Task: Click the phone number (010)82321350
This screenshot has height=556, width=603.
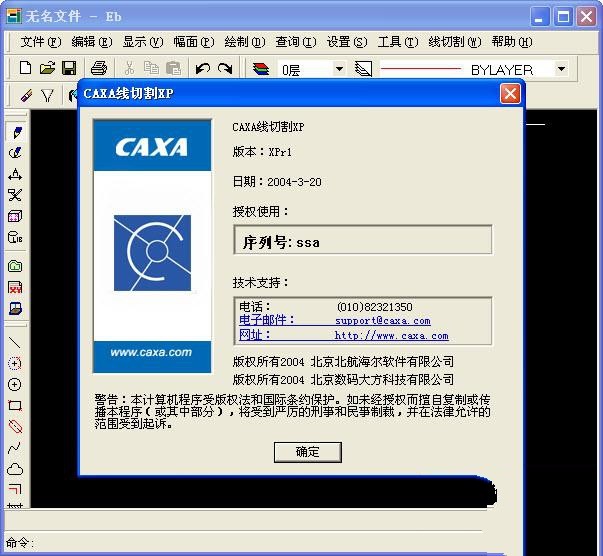Action: pyautogui.click(x=375, y=306)
